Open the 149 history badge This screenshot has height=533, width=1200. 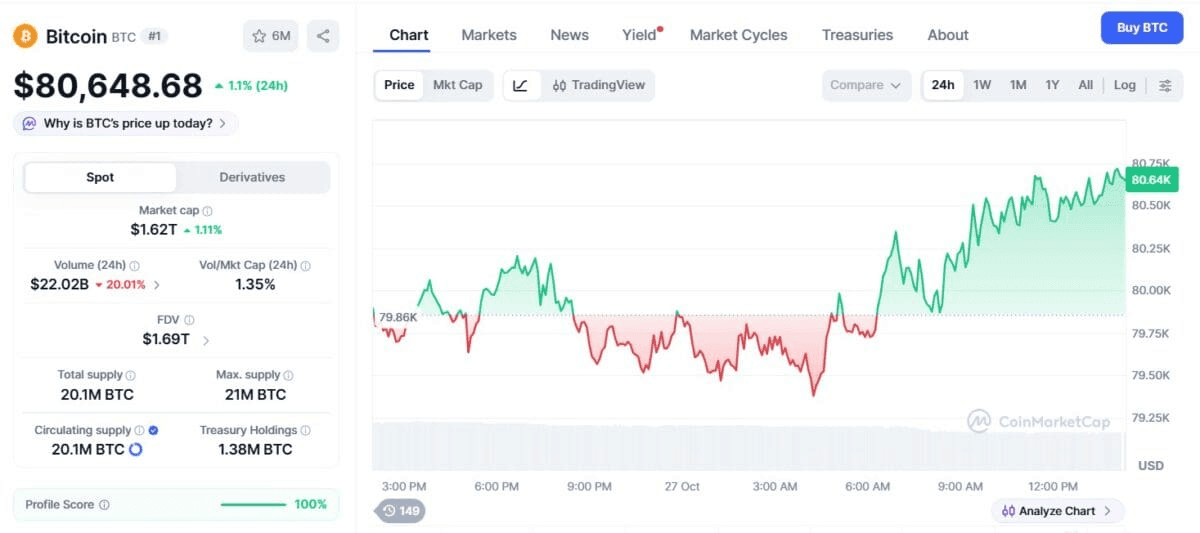coord(401,511)
